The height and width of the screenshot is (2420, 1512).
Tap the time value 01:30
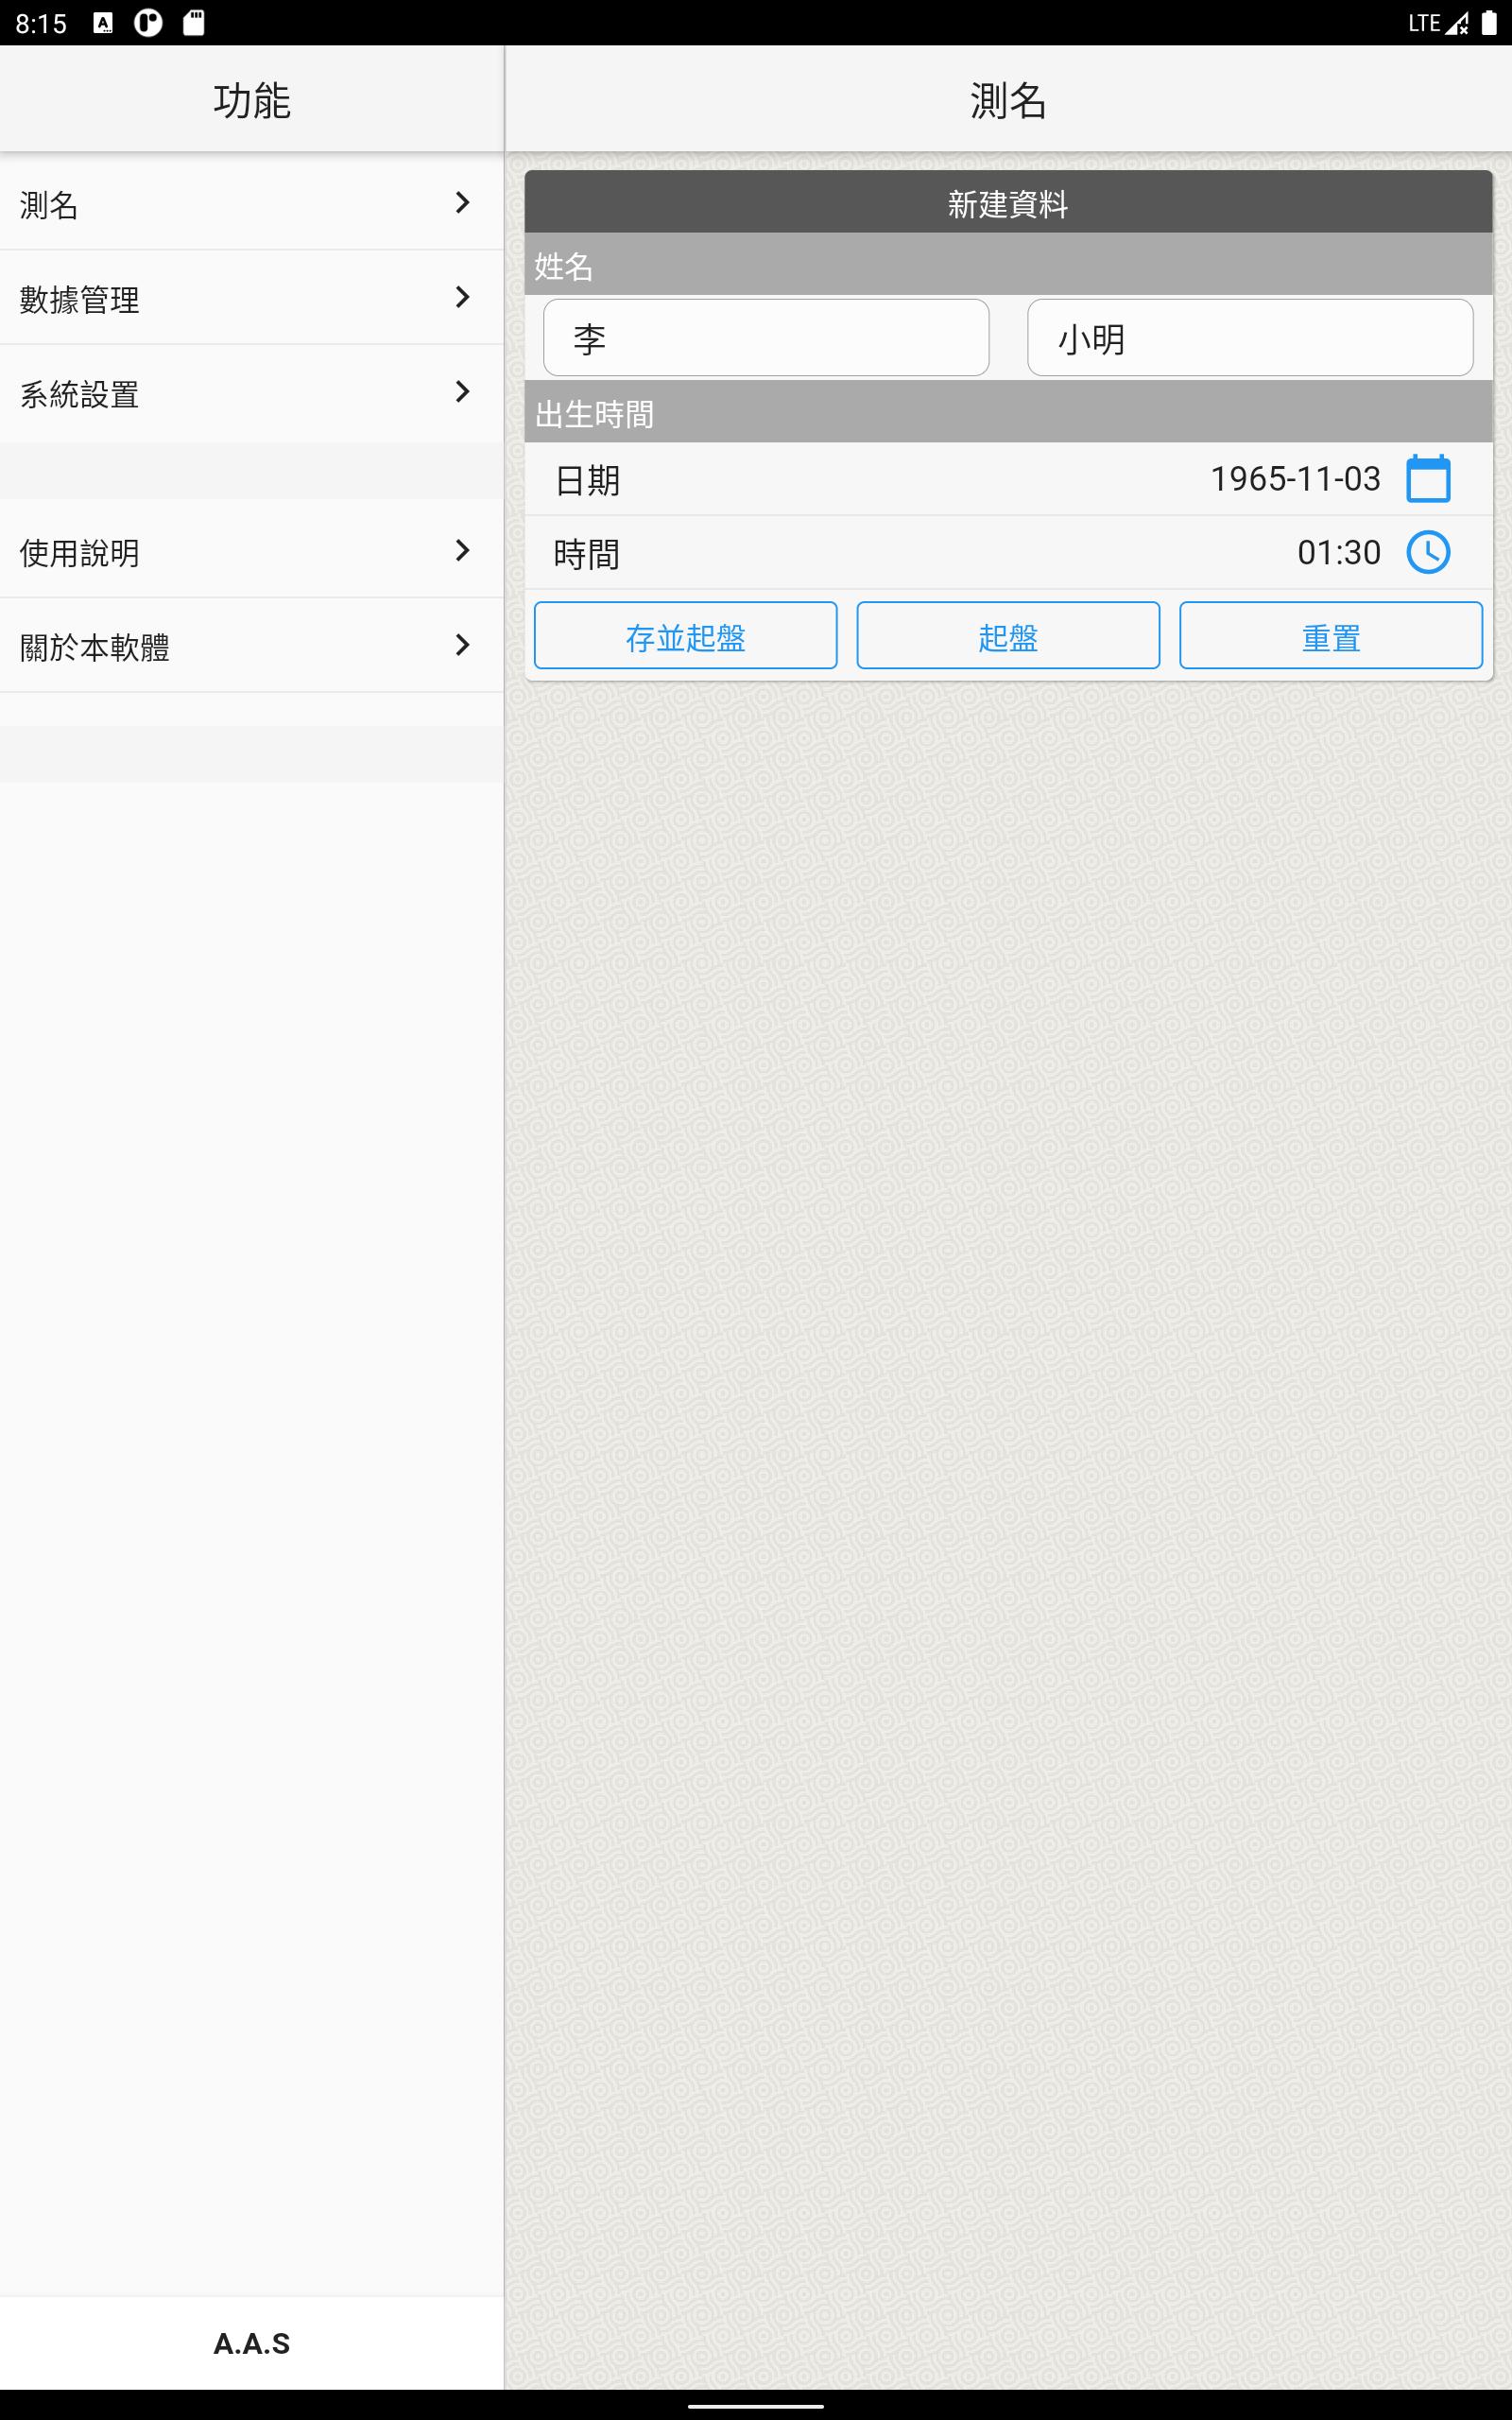pos(1339,553)
